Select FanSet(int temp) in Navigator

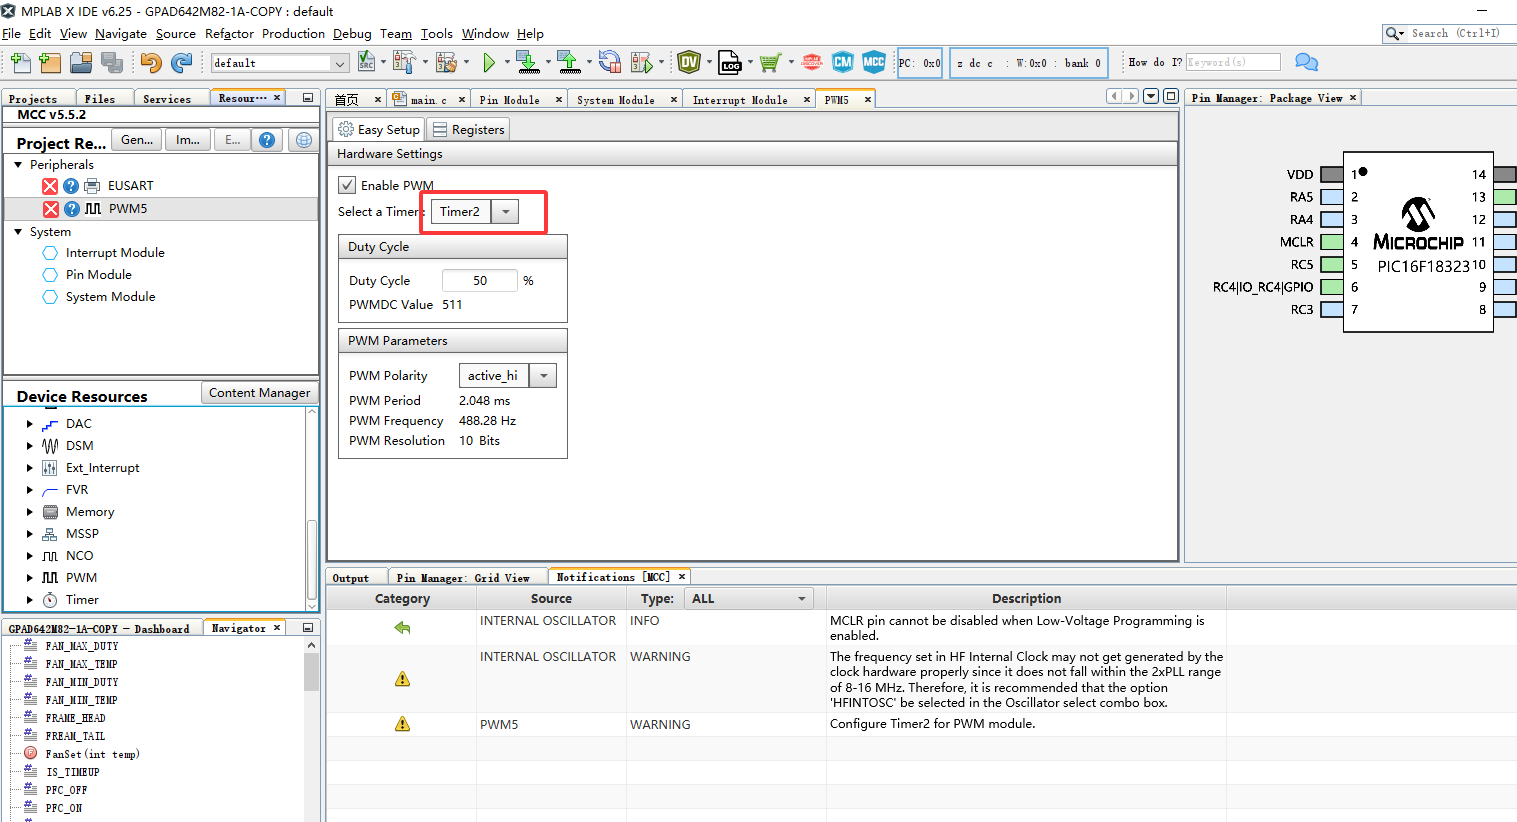tap(92, 754)
